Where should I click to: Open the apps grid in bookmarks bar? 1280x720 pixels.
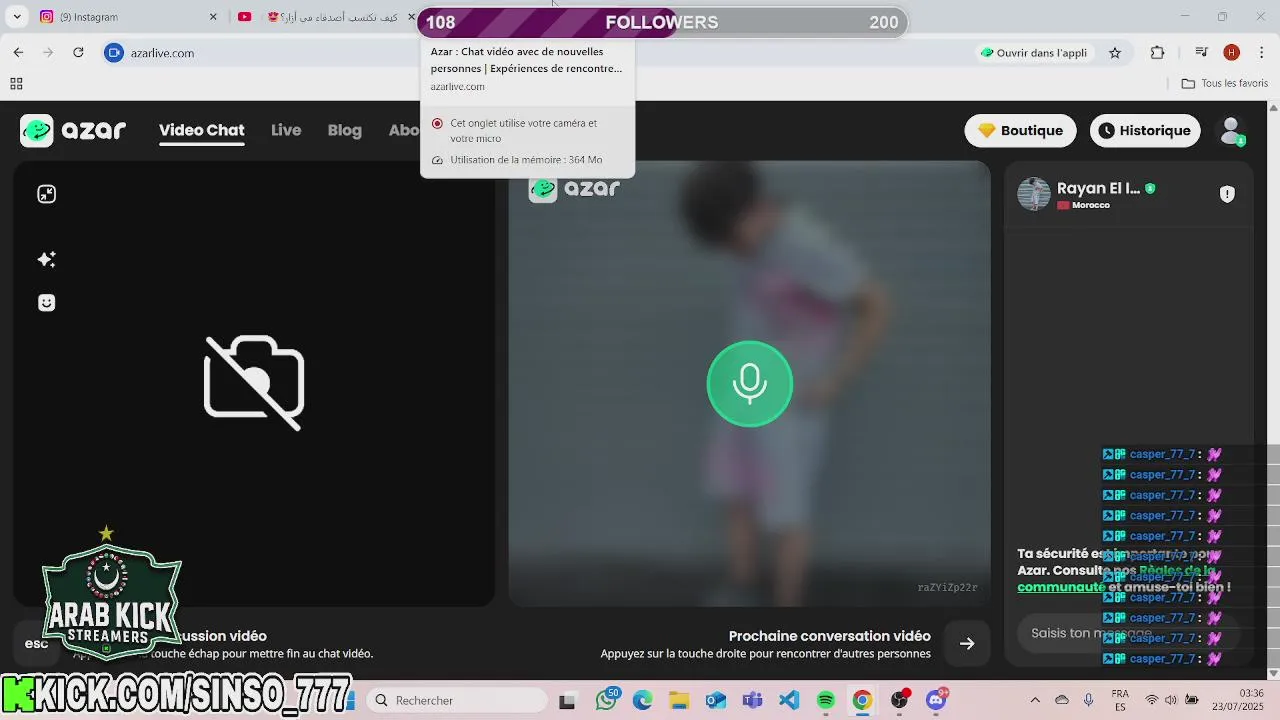[x=16, y=84]
